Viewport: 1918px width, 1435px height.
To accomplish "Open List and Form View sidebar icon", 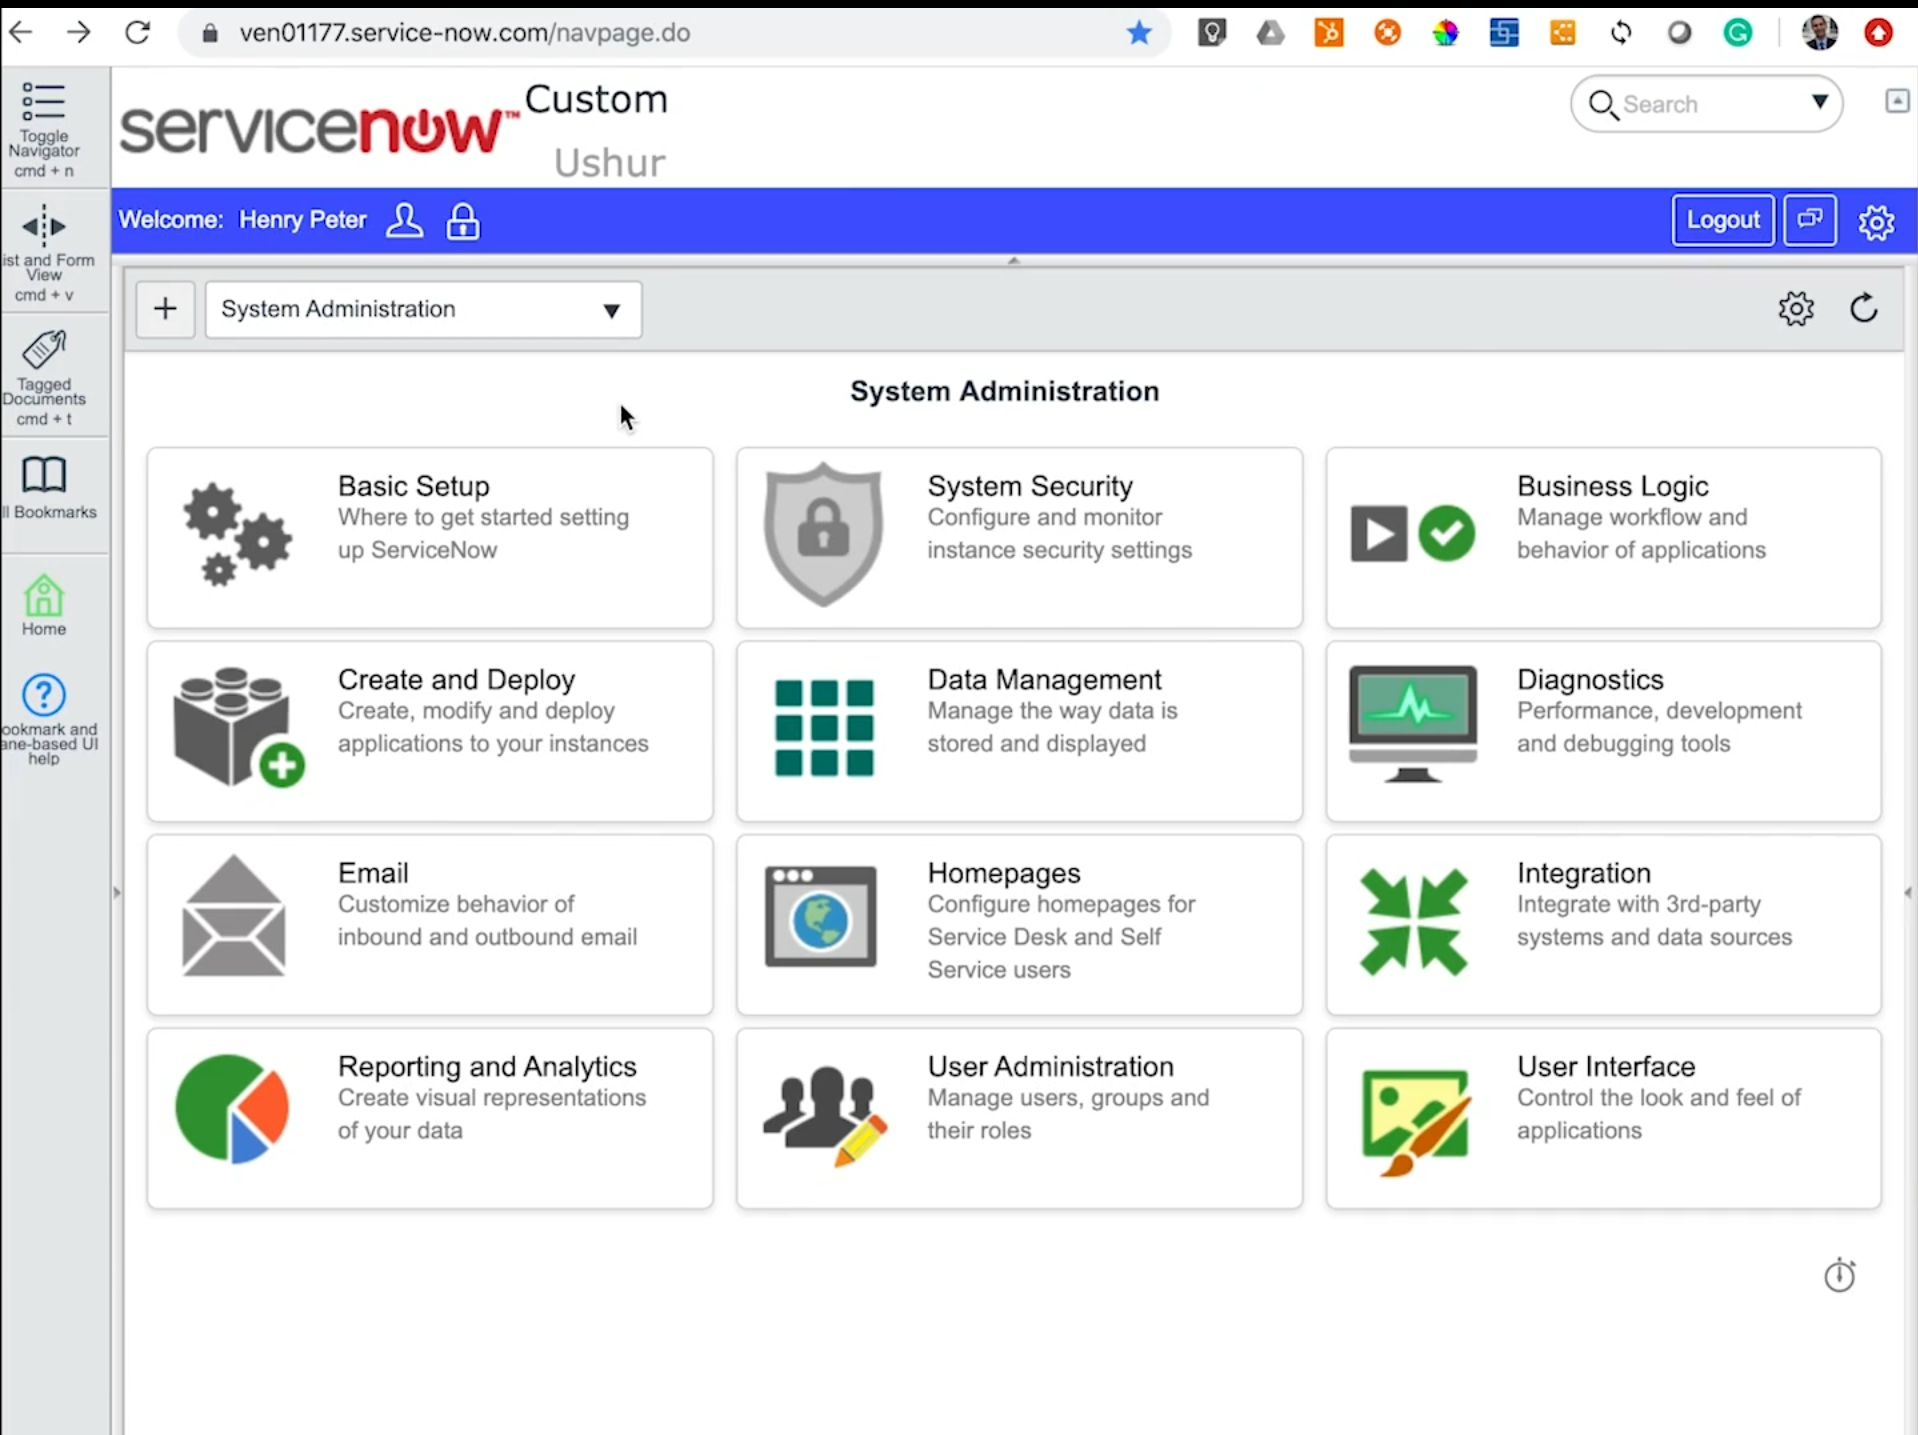I will tap(43, 227).
